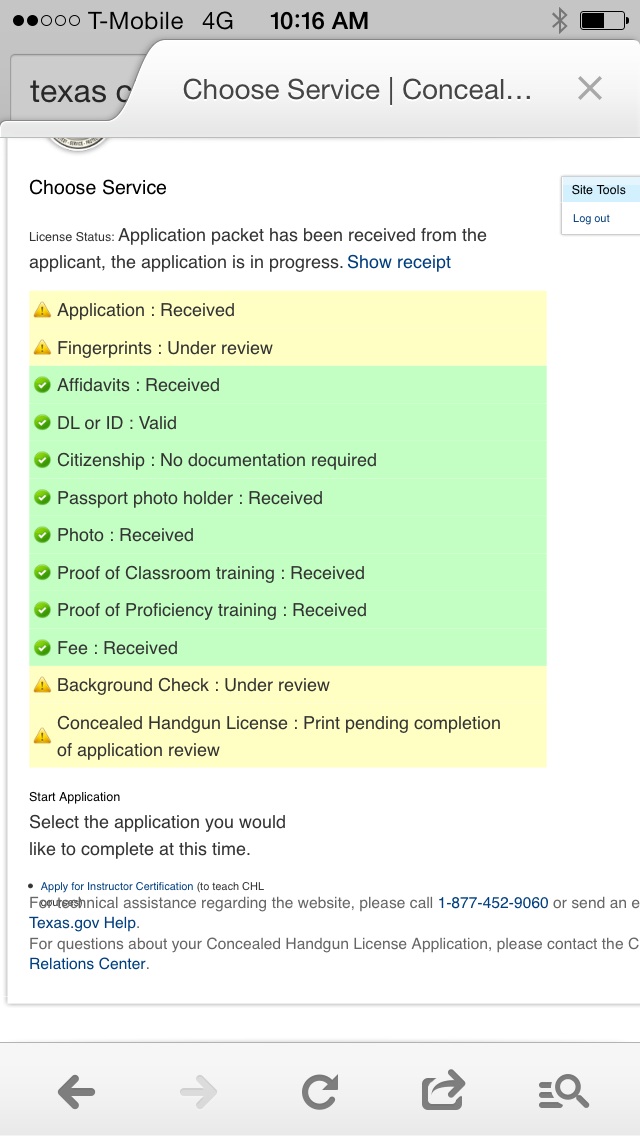The height and width of the screenshot is (1136, 640).
Task: Tap the green check beside Affidavits
Action: coord(42,385)
